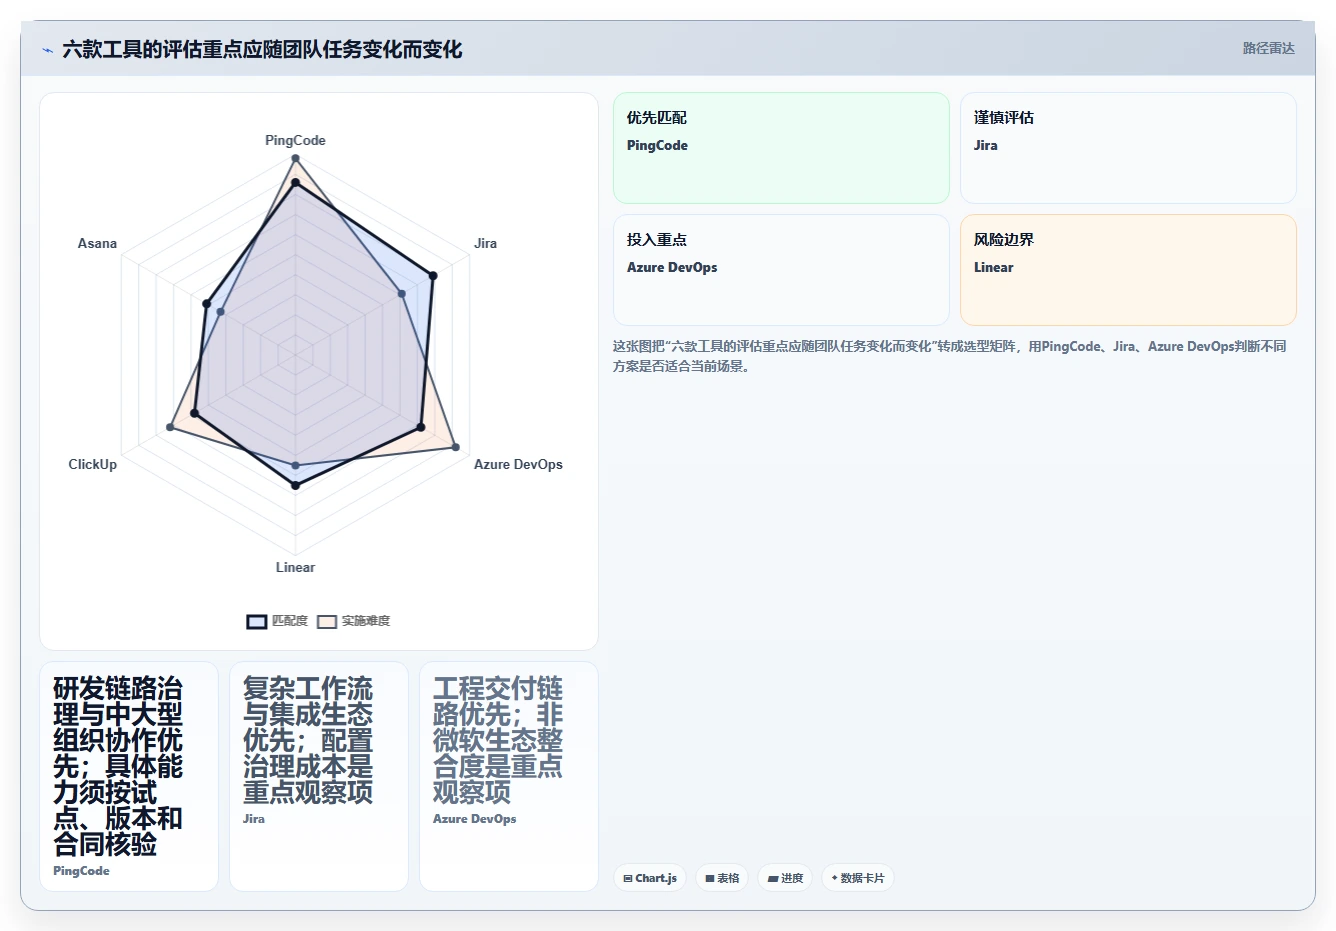The height and width of the screenshot is (931, 1336).
Task: Click the PingCode caption under the first summary card
Action: [x=81, y=871]
